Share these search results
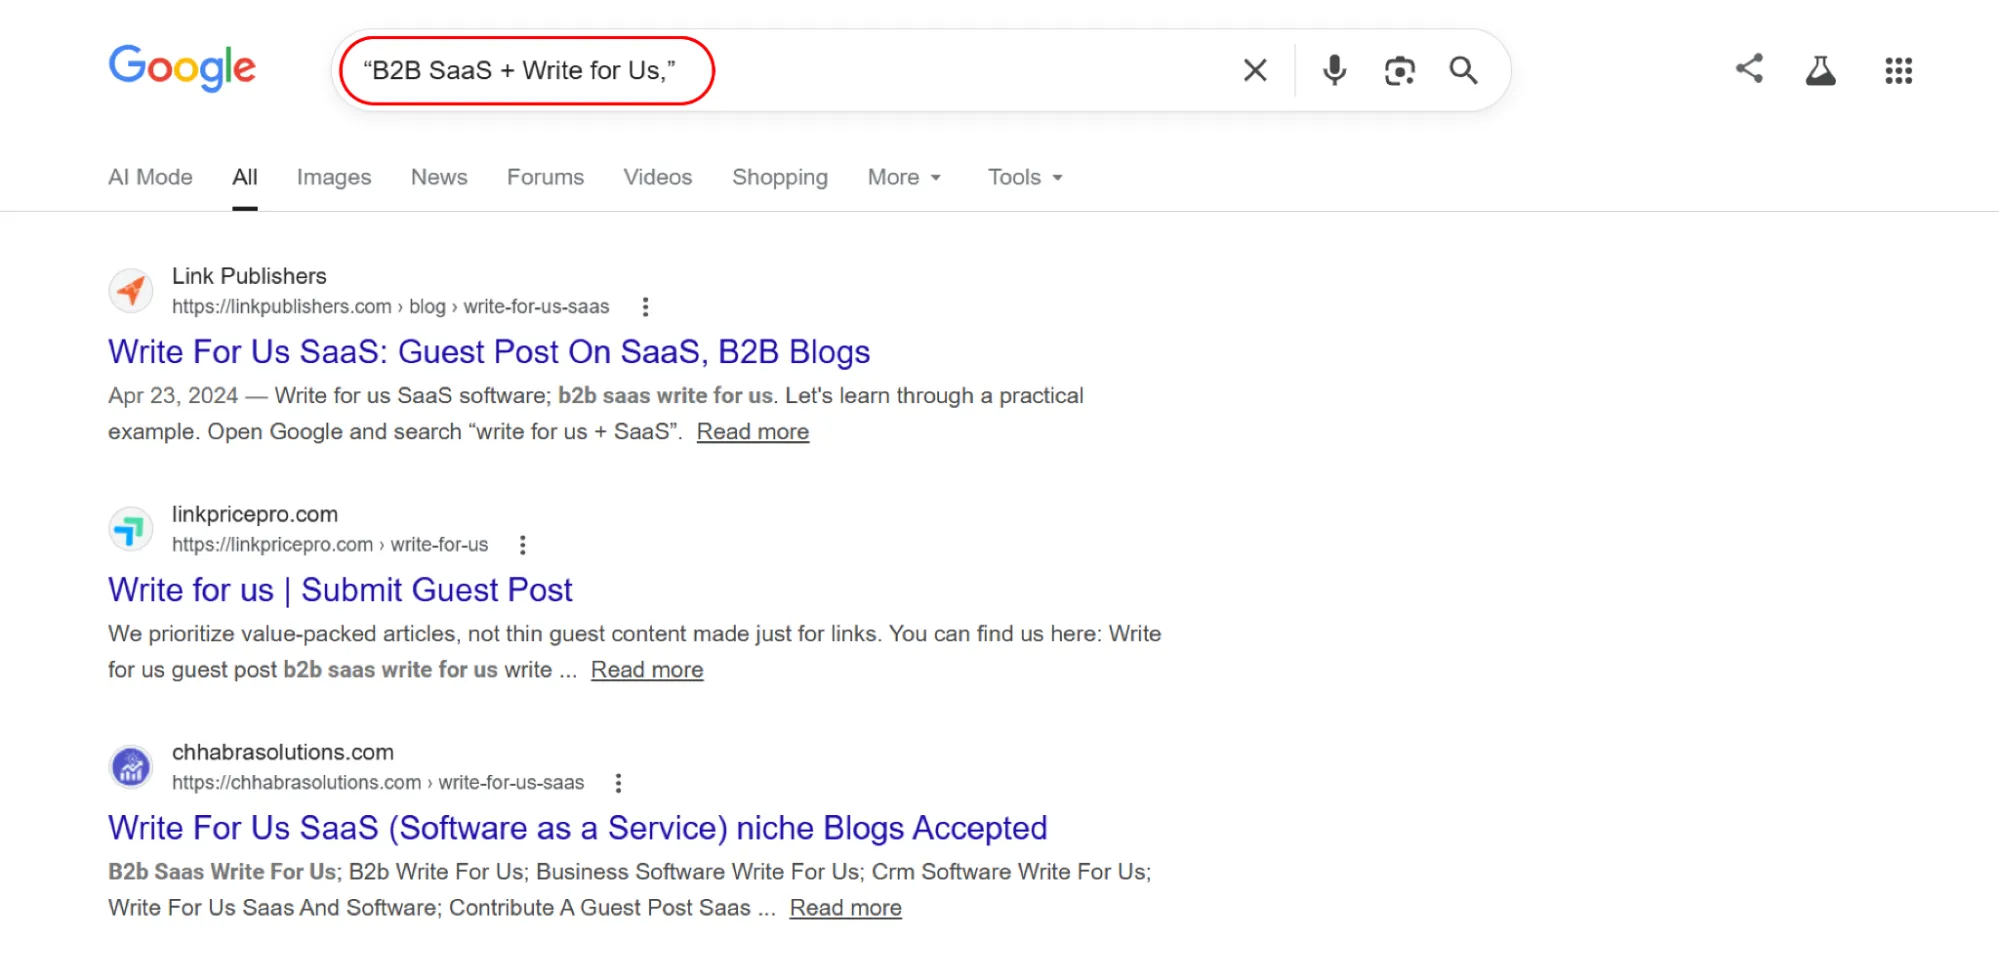The height and width of the screenshot is (958, 1999). (1749, 69)
